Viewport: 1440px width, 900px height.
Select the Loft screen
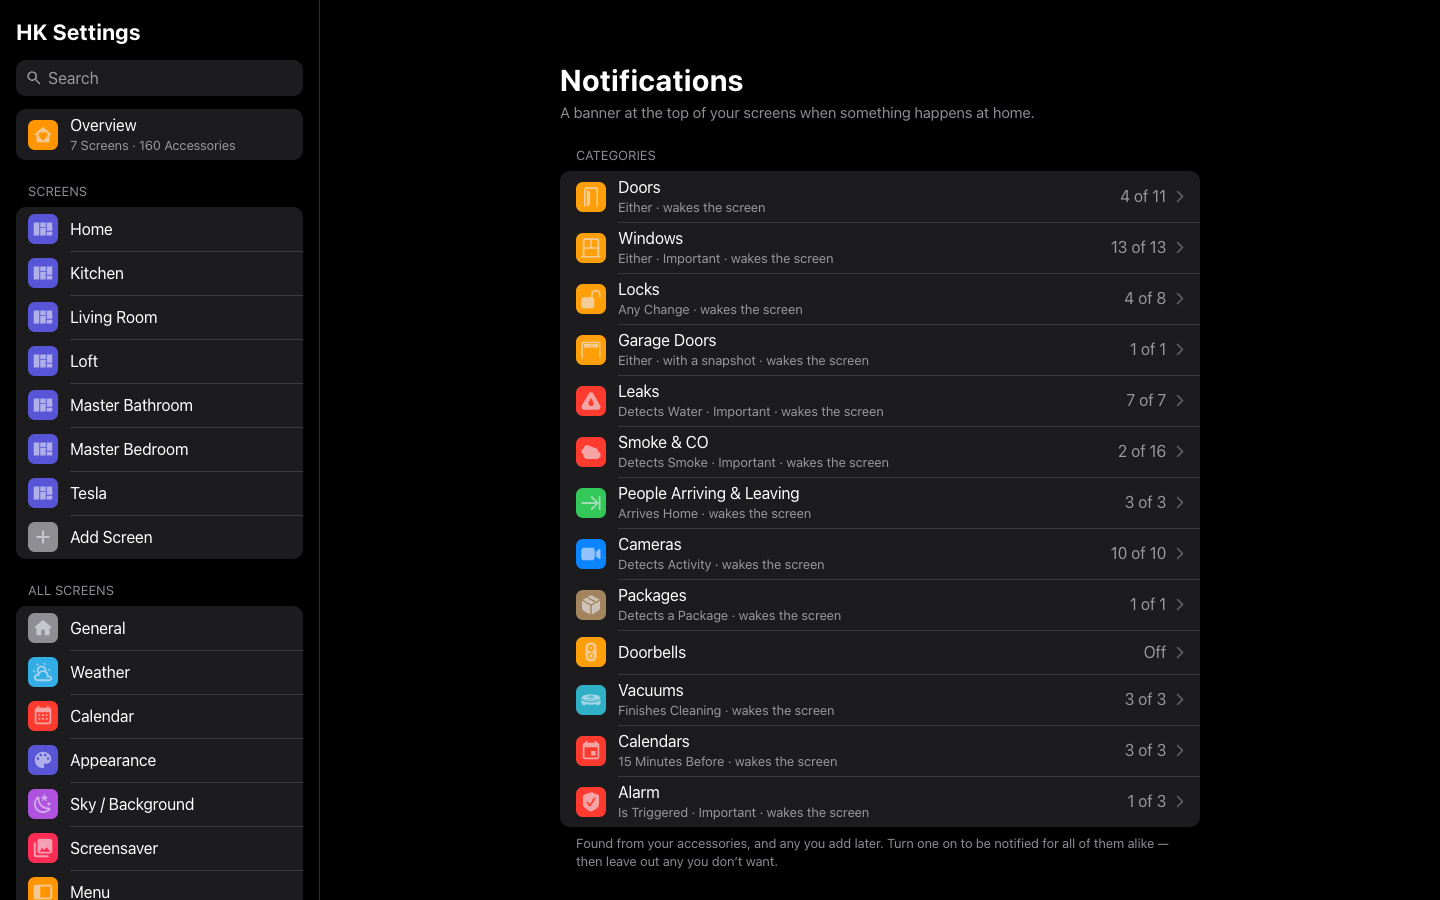[159, 361]
